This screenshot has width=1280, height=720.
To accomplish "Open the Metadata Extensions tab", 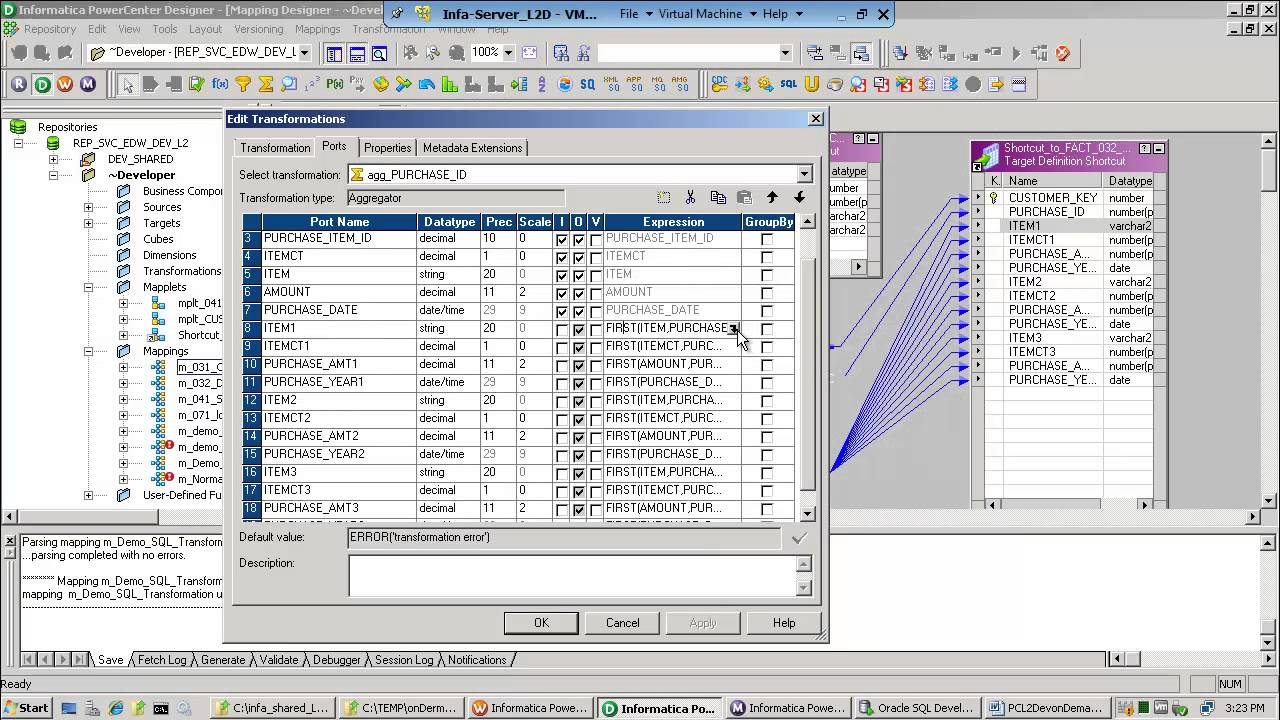I will (472, 148).
